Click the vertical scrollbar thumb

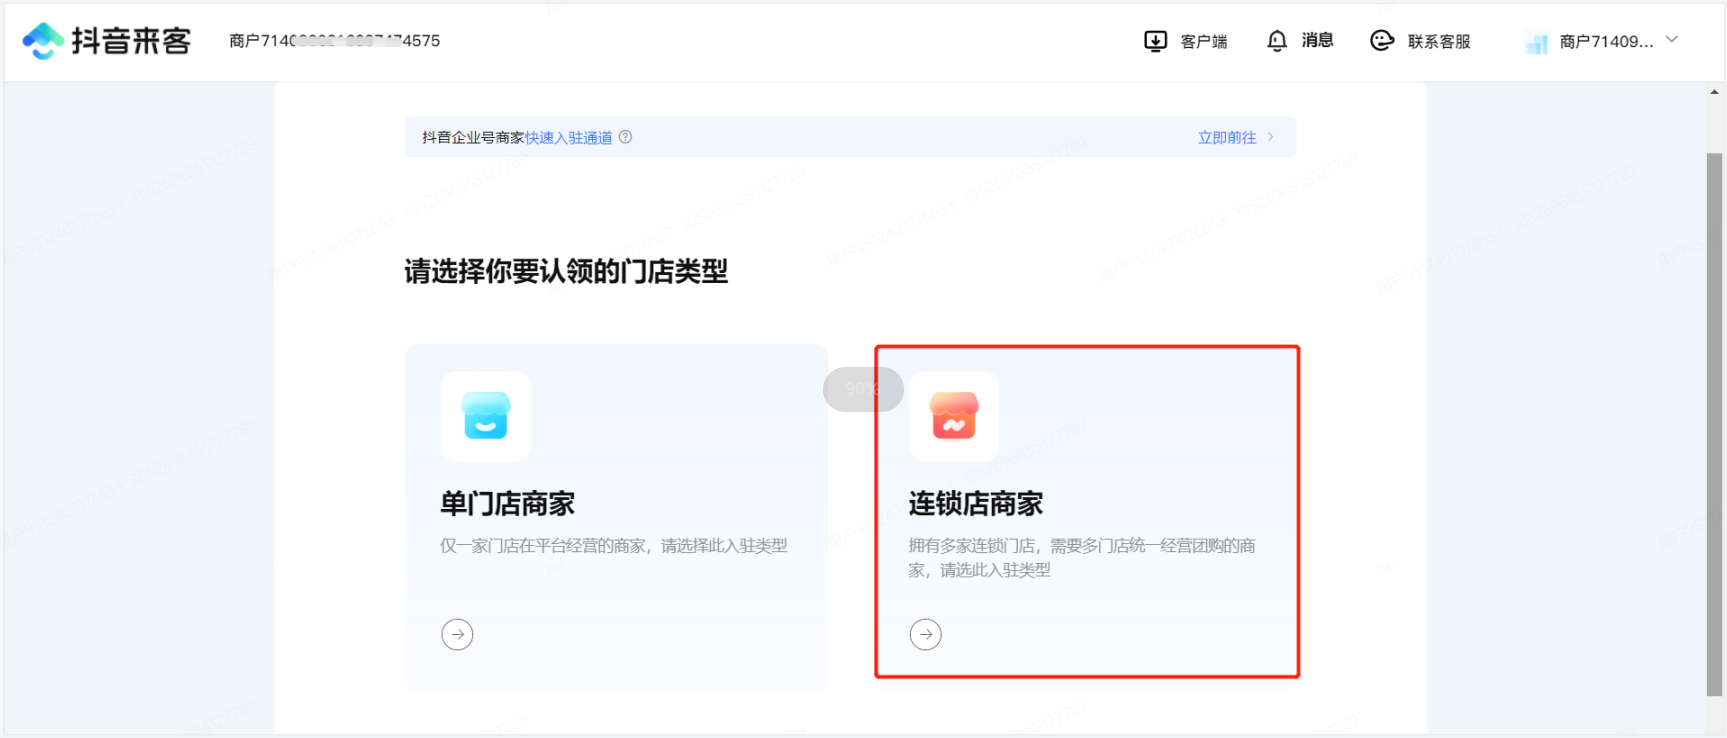[1715, 424]
